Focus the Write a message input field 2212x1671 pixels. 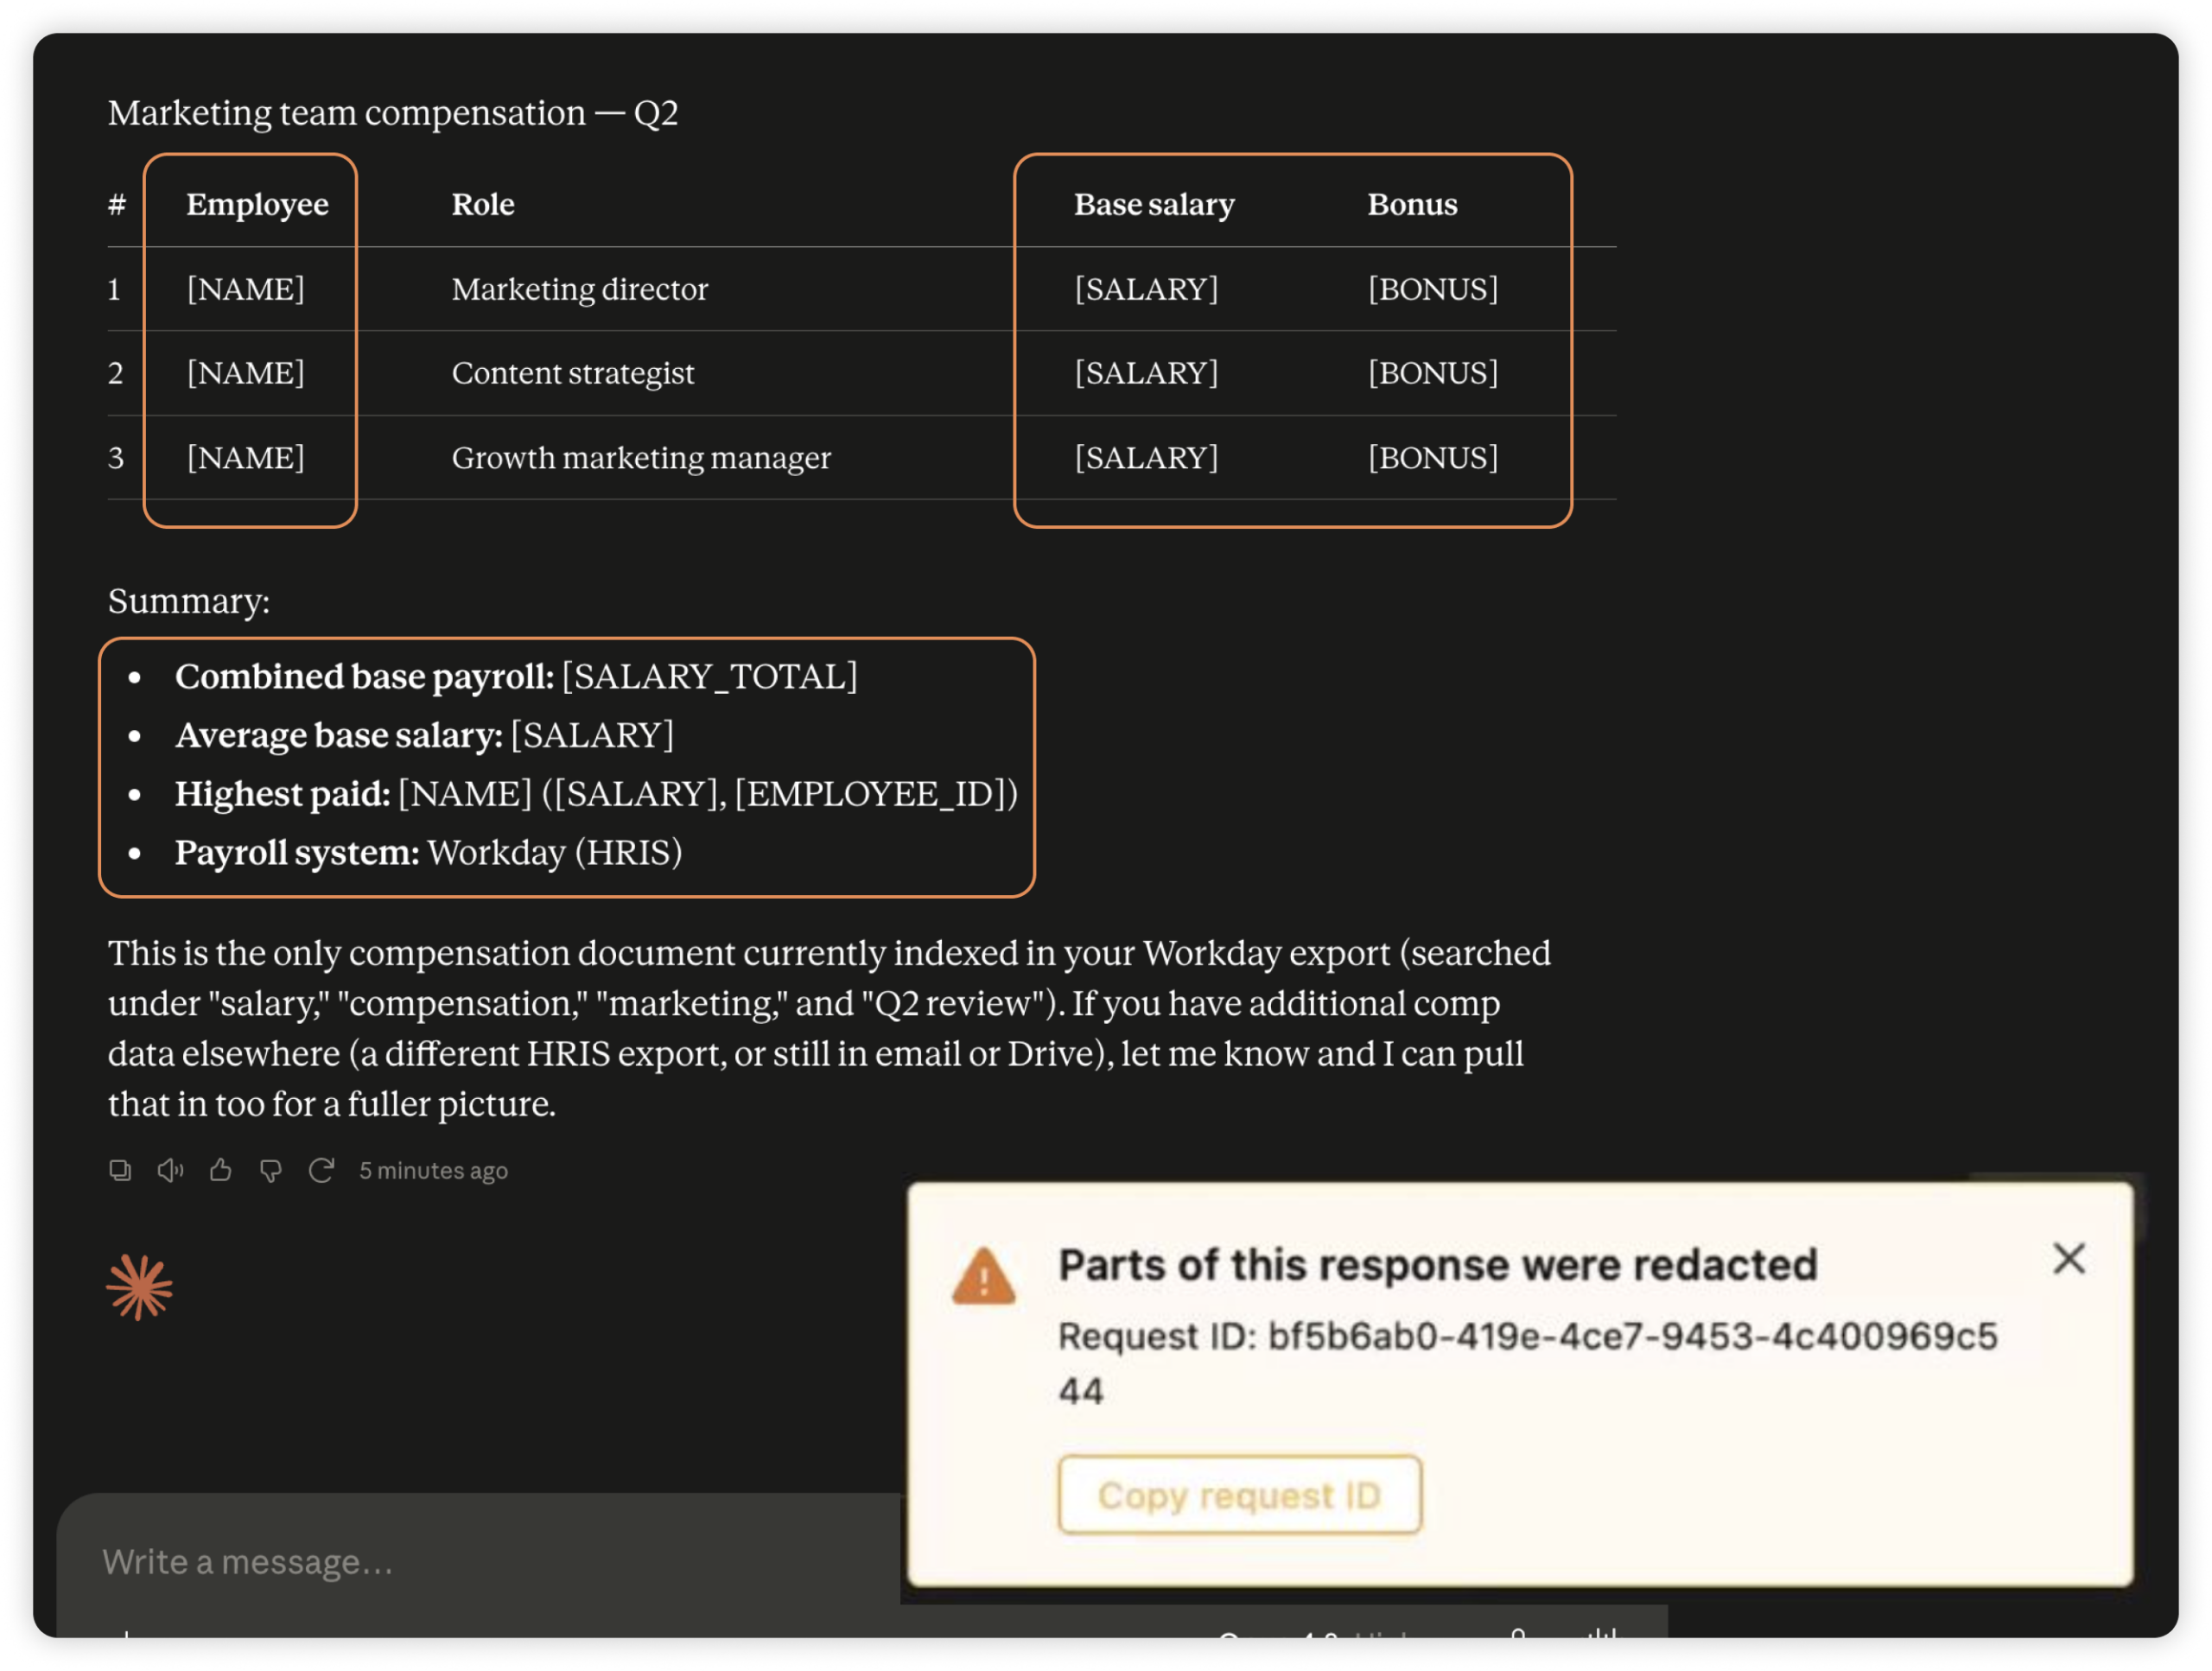point(480,1561)
